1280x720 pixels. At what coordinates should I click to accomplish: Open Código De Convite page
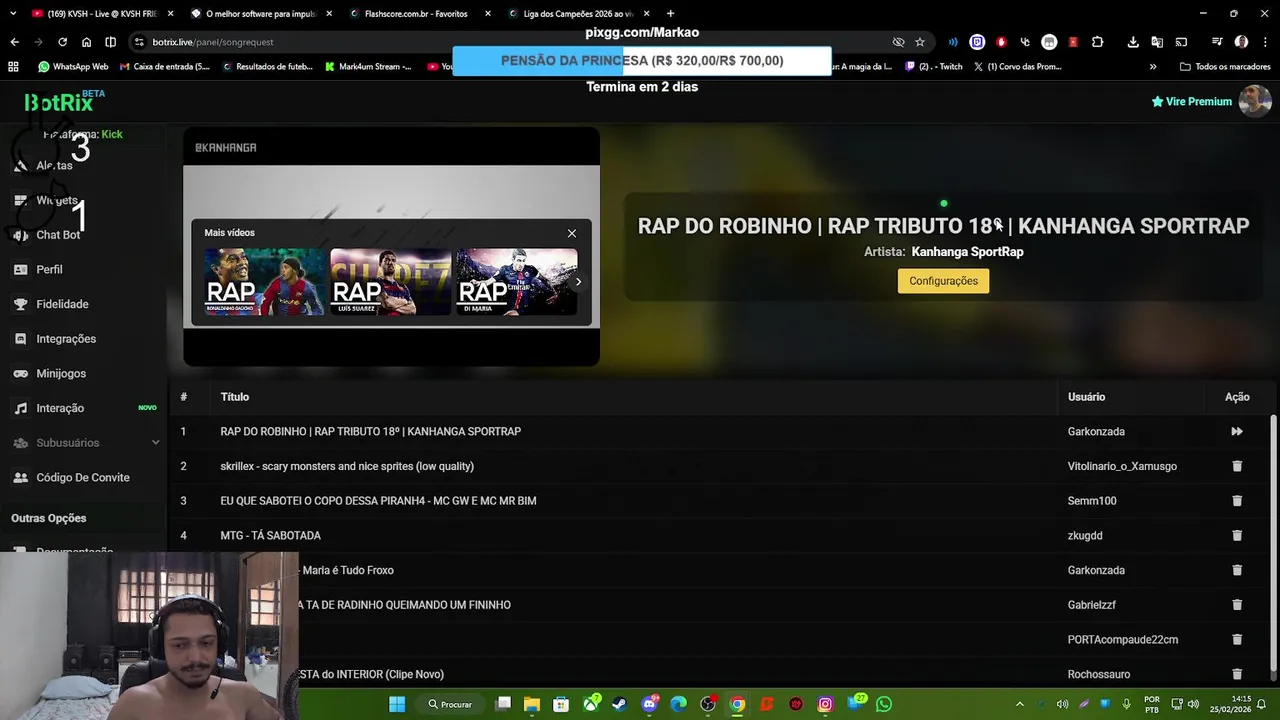tap(83, 478)
